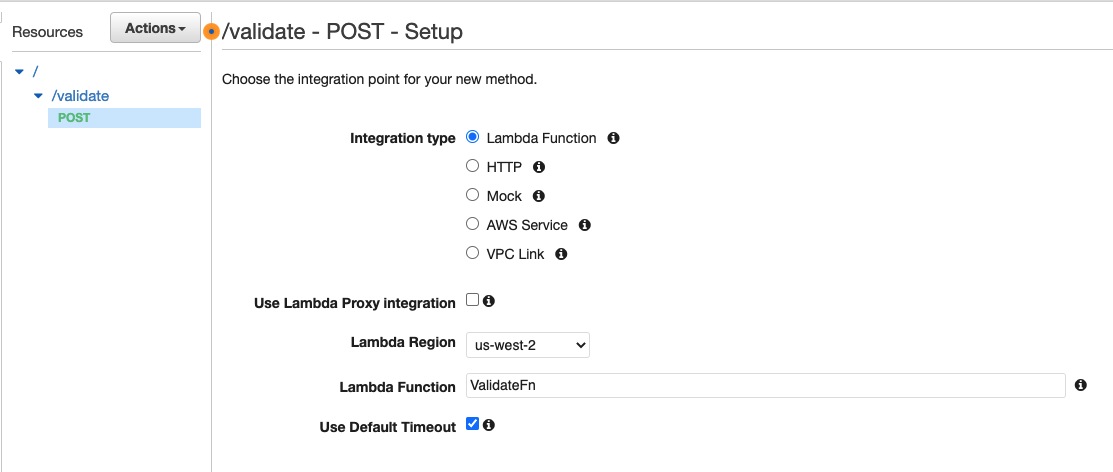Click info icon for Use Default Timeout

(x=490, y=425)
